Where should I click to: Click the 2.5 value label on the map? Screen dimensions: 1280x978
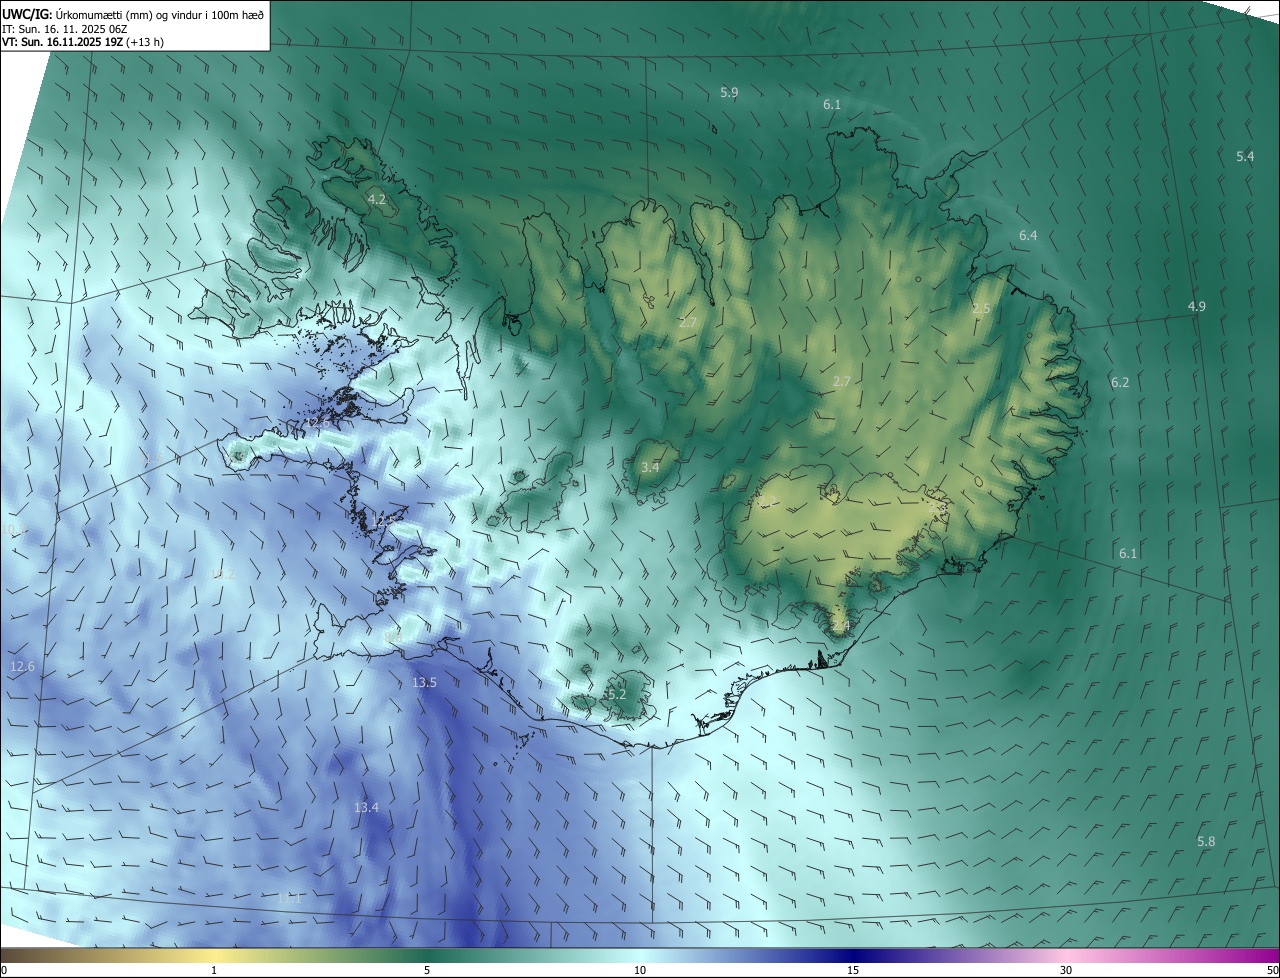981,309
